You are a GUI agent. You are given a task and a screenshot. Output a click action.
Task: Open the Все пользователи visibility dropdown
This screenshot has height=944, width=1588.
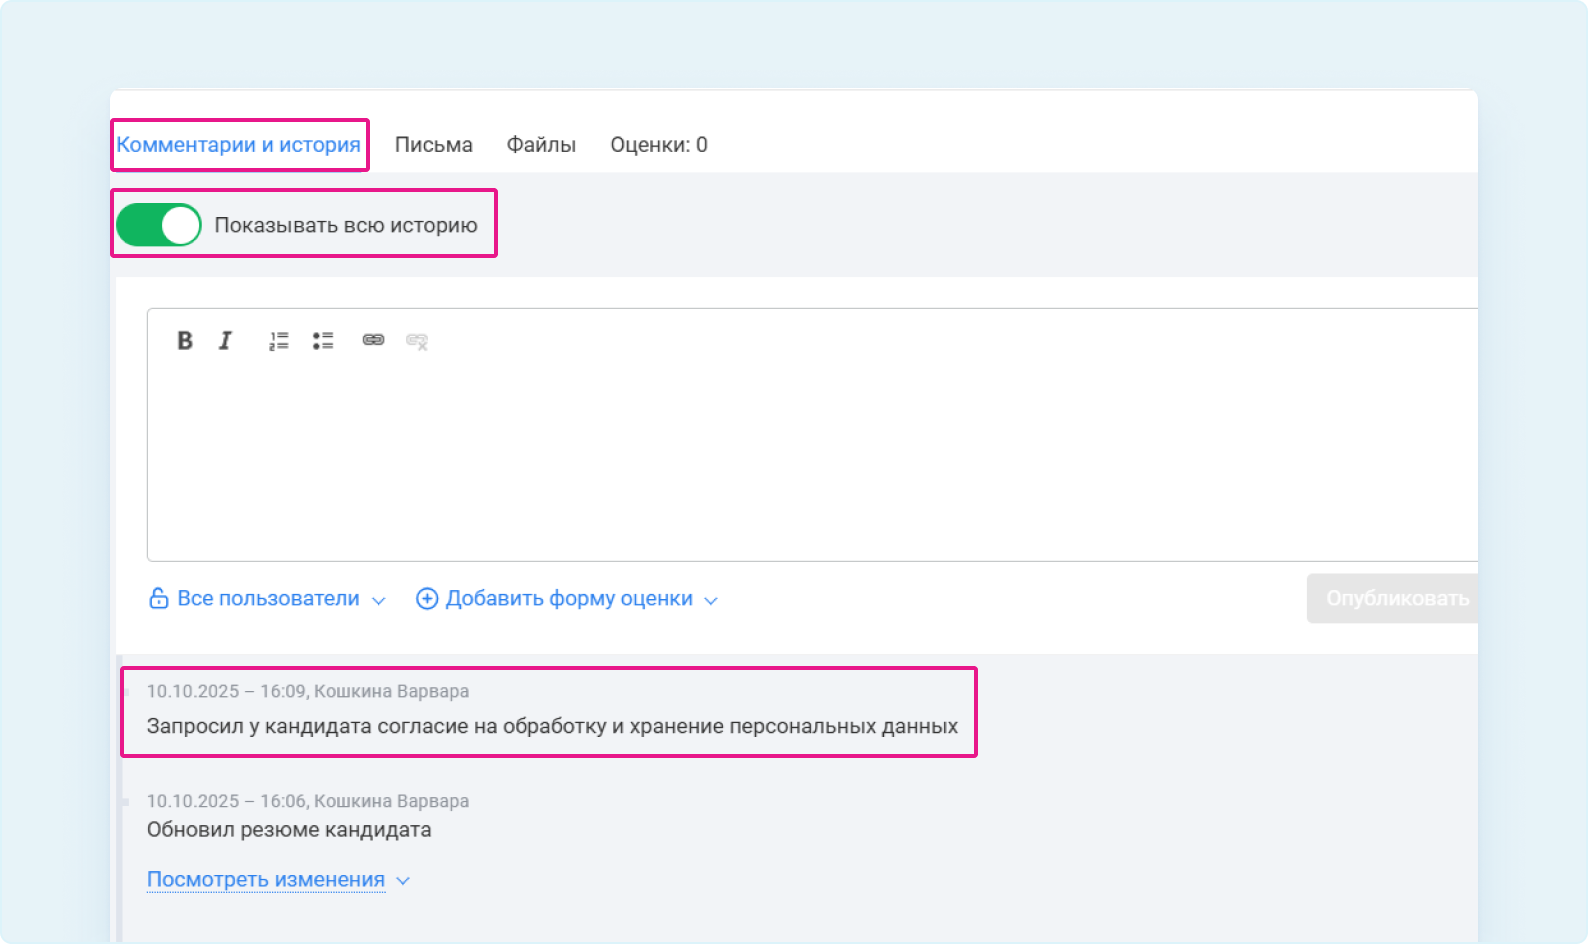click(268, 599)
